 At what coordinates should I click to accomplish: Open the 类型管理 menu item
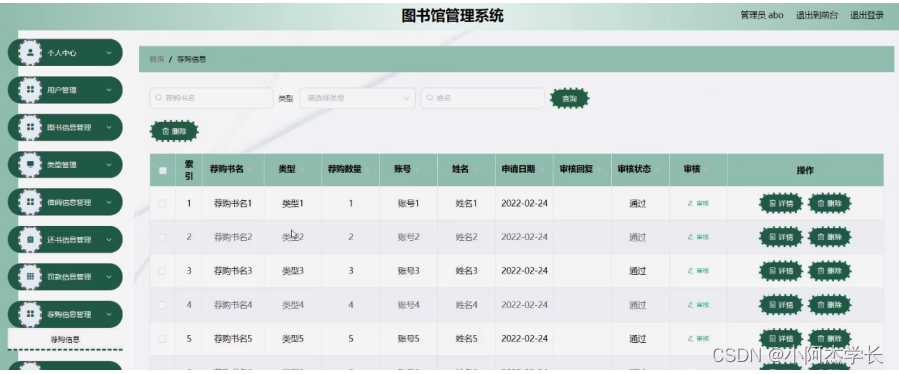(x=65, y=165)
